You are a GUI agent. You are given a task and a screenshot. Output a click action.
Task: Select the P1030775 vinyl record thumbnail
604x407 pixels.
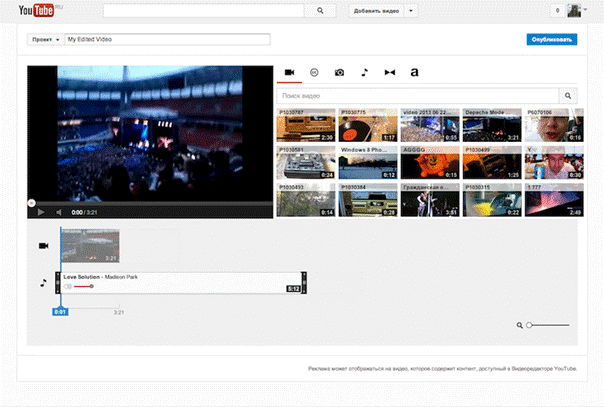368,125
